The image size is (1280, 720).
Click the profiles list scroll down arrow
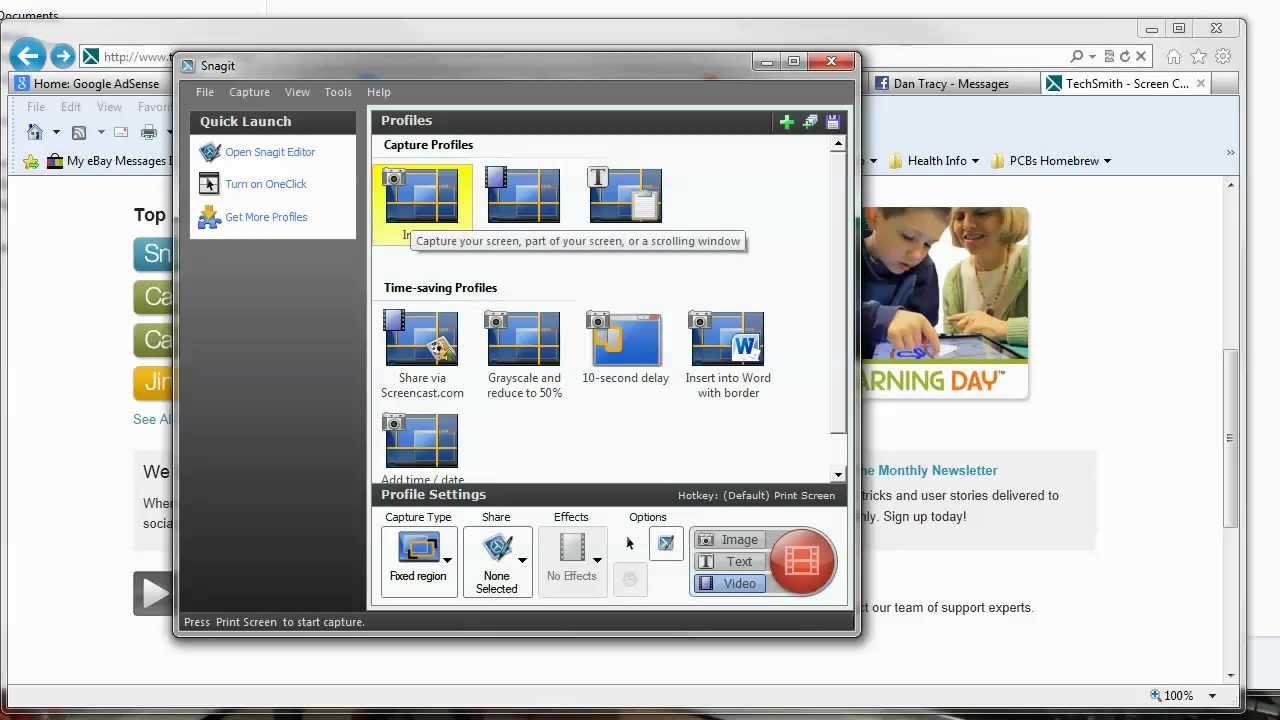coord(838,475)
